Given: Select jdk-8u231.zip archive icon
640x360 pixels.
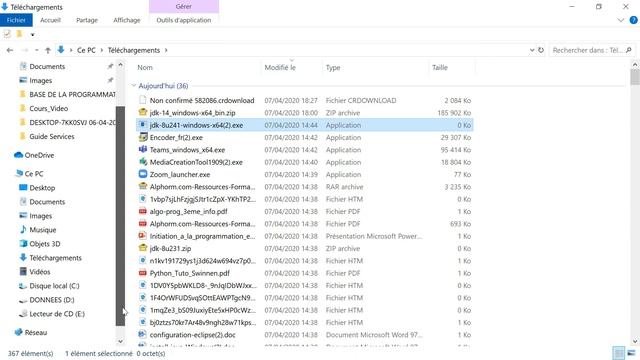Looking at the screenshot, I should pos(142,248).
